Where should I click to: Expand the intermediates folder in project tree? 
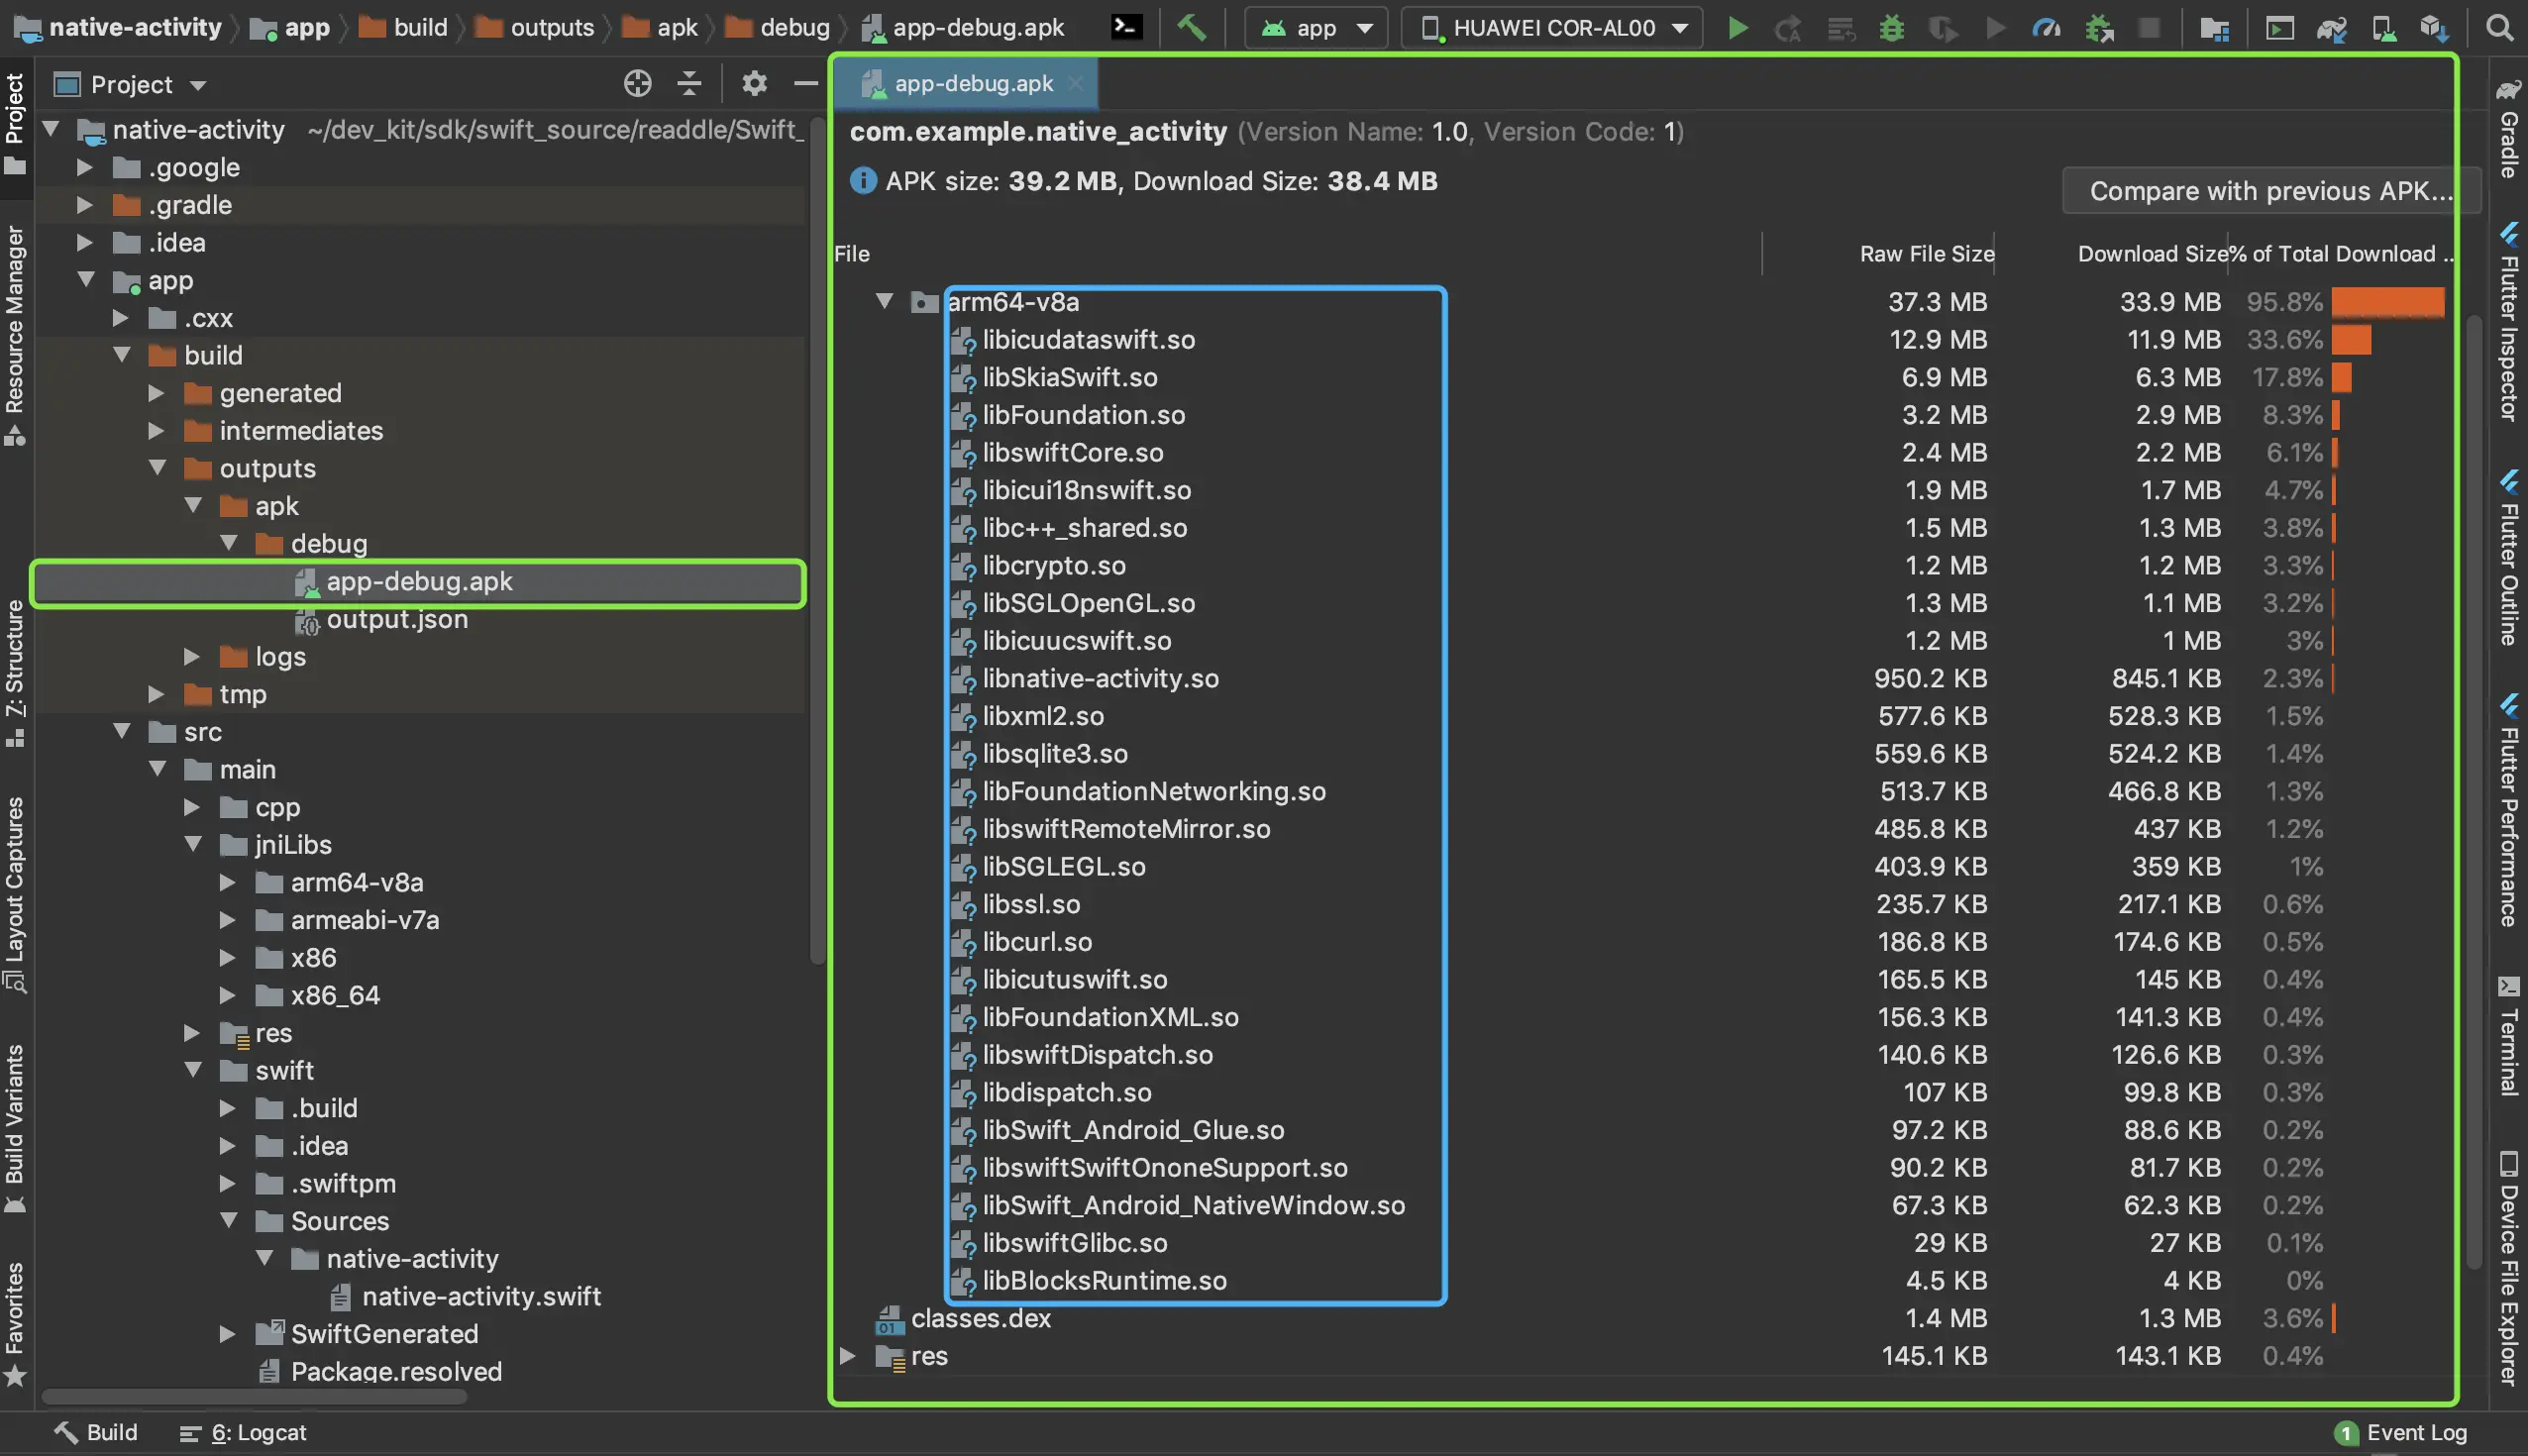click(x=156, y=431)
